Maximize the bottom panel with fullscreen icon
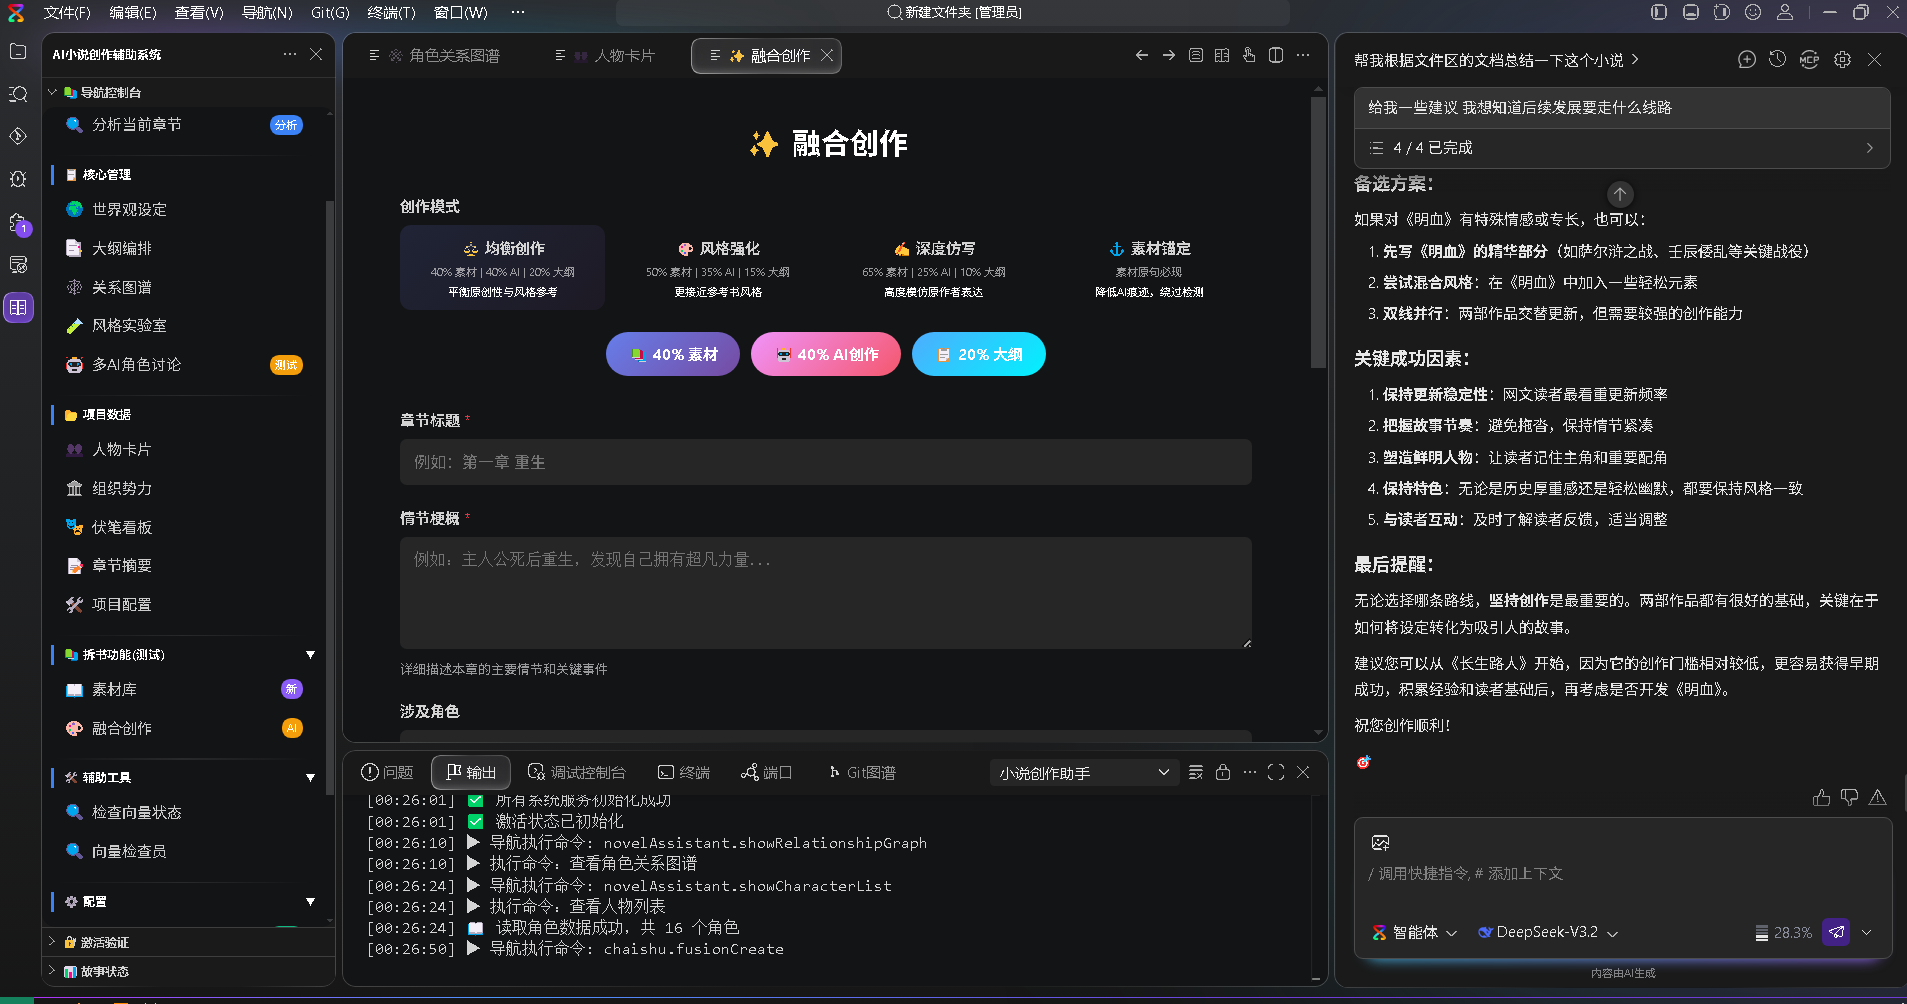The image size is (1907, 1004). tap(1276, 772)
